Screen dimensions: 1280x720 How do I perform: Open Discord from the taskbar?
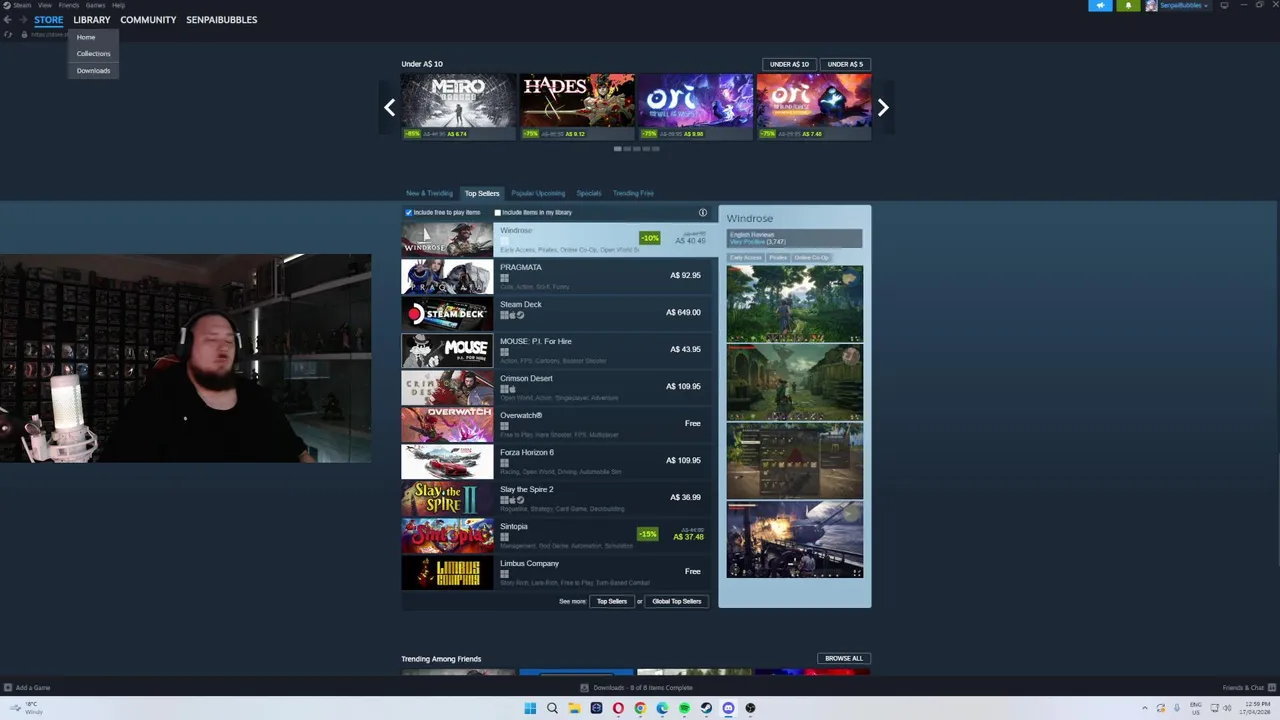(x=728, y=708)
